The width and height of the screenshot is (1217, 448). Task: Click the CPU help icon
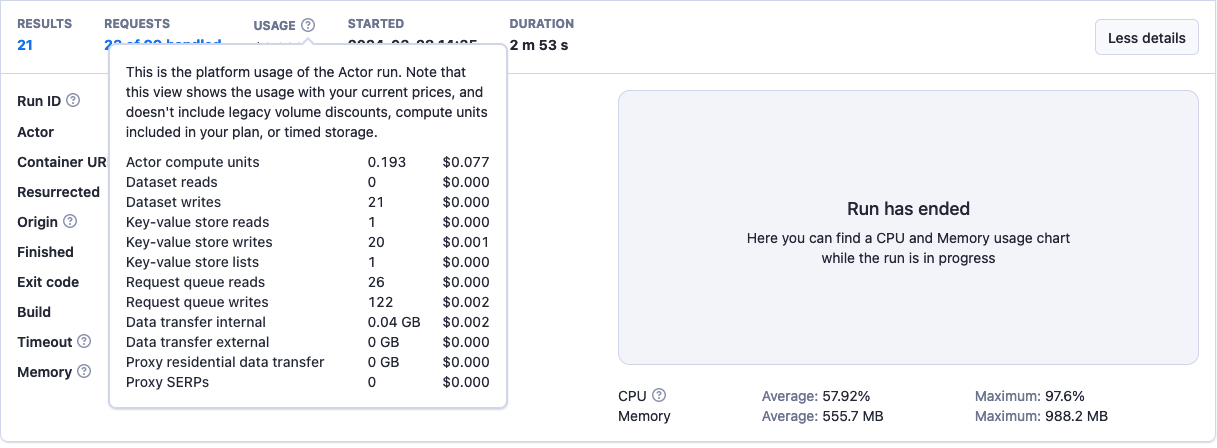point(659,395)
